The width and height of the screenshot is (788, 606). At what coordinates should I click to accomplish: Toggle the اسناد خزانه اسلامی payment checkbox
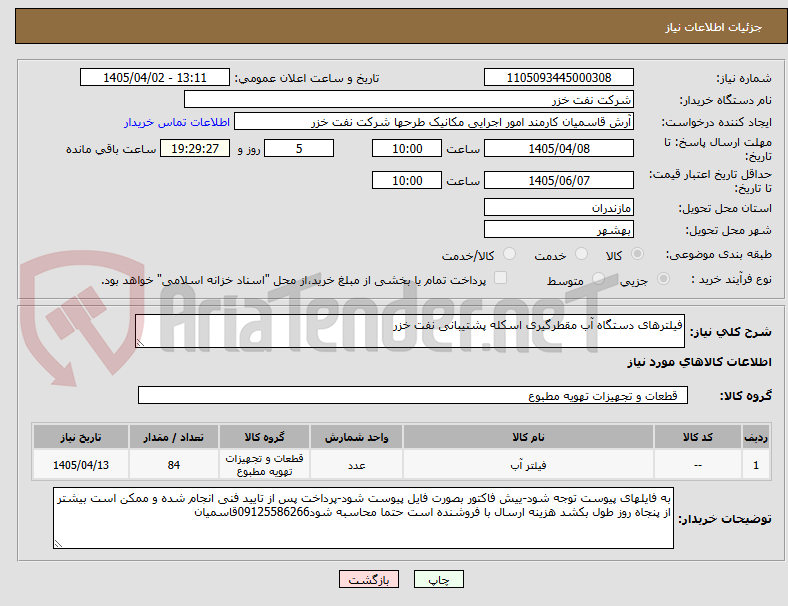(x=501, y=278)
